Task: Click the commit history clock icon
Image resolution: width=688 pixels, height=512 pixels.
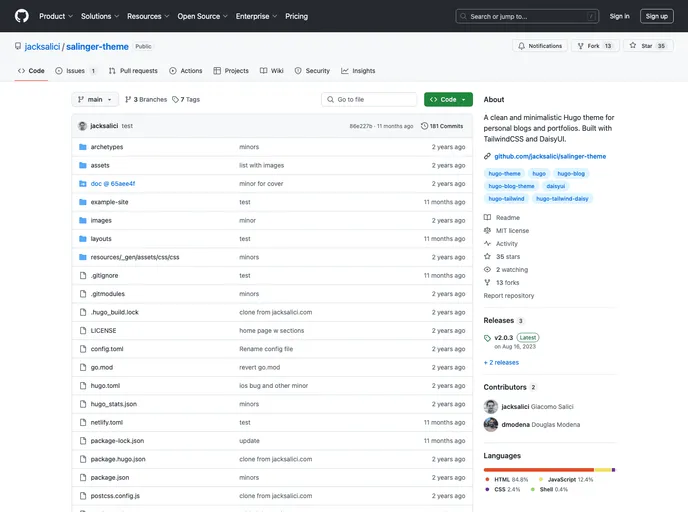Action: pos(424,126)
